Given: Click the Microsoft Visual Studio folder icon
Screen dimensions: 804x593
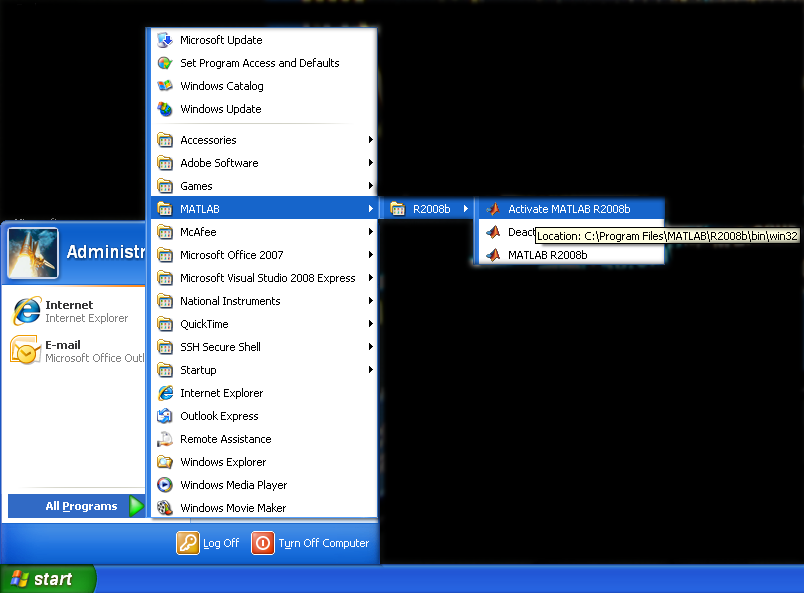Looking at the screenshot, I should click(165, 278).
